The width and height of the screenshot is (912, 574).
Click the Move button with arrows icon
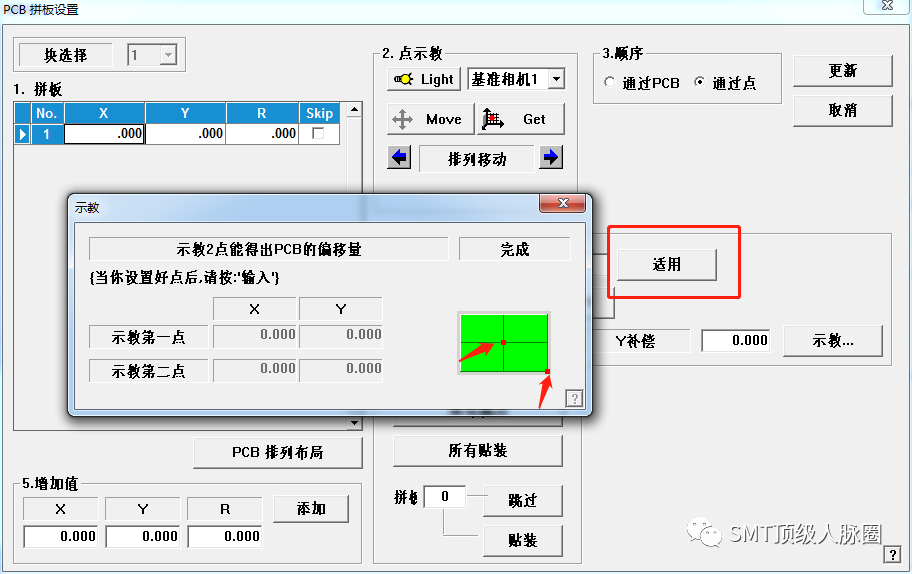427,119
